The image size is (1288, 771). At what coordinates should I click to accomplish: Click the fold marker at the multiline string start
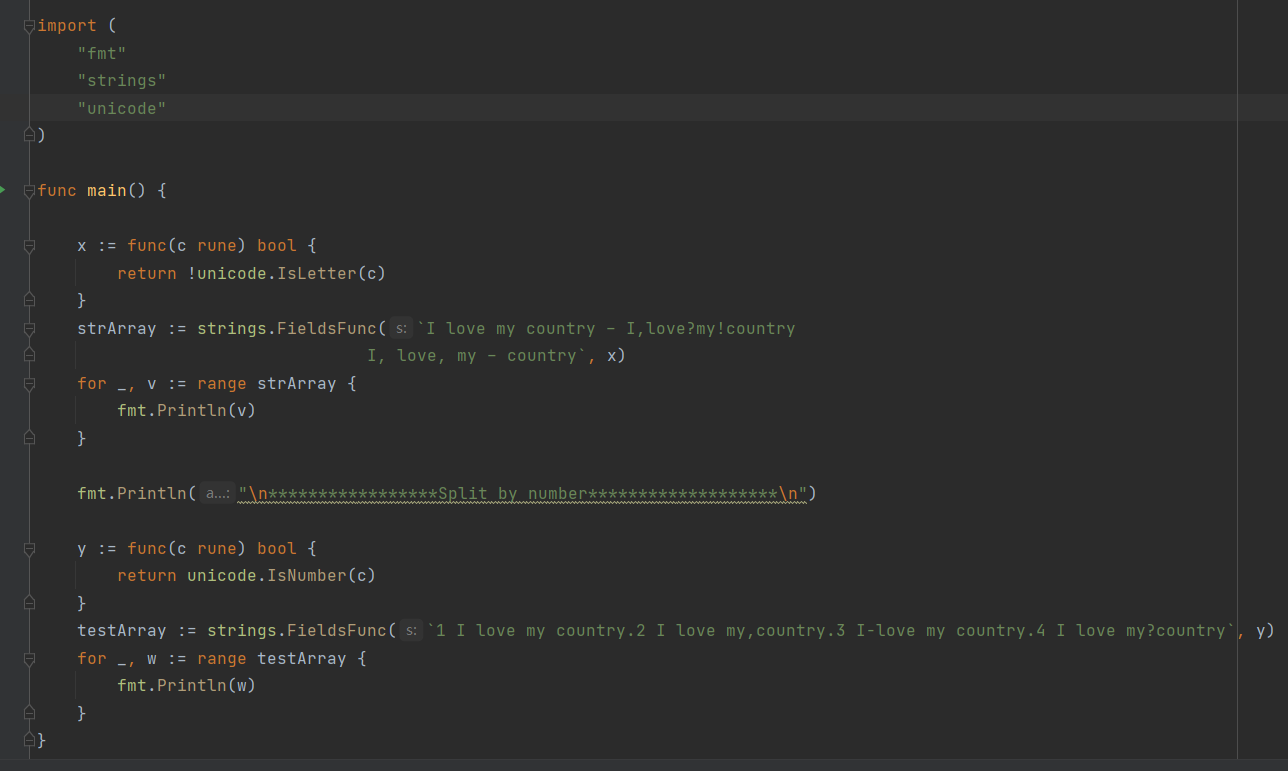pos(29,328)
